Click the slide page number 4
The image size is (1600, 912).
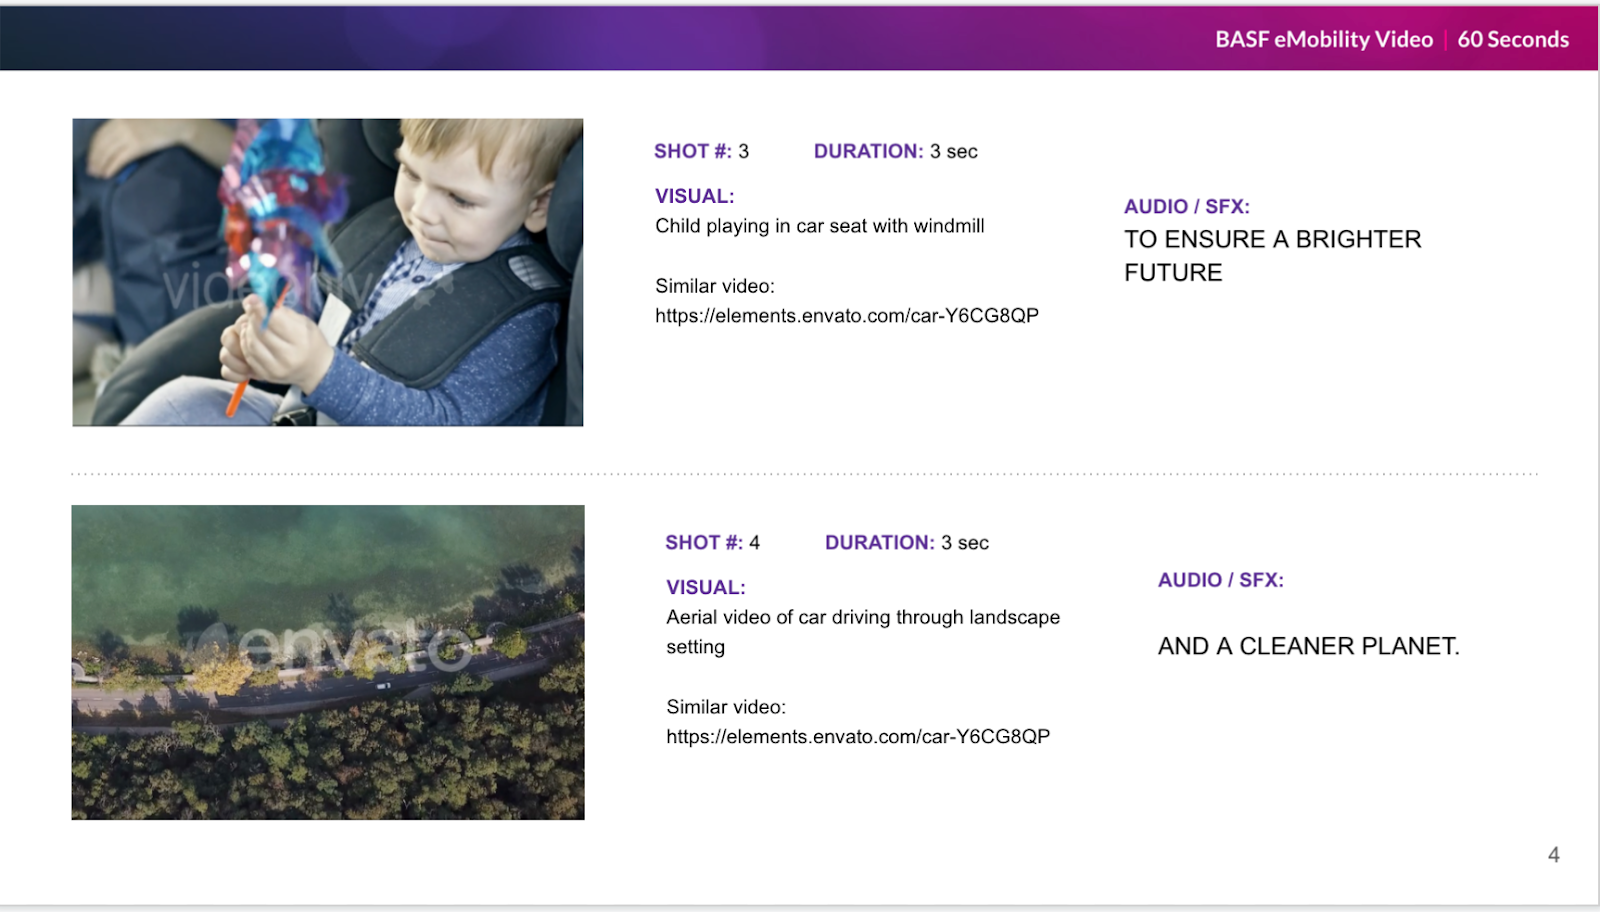(1553, 855)
